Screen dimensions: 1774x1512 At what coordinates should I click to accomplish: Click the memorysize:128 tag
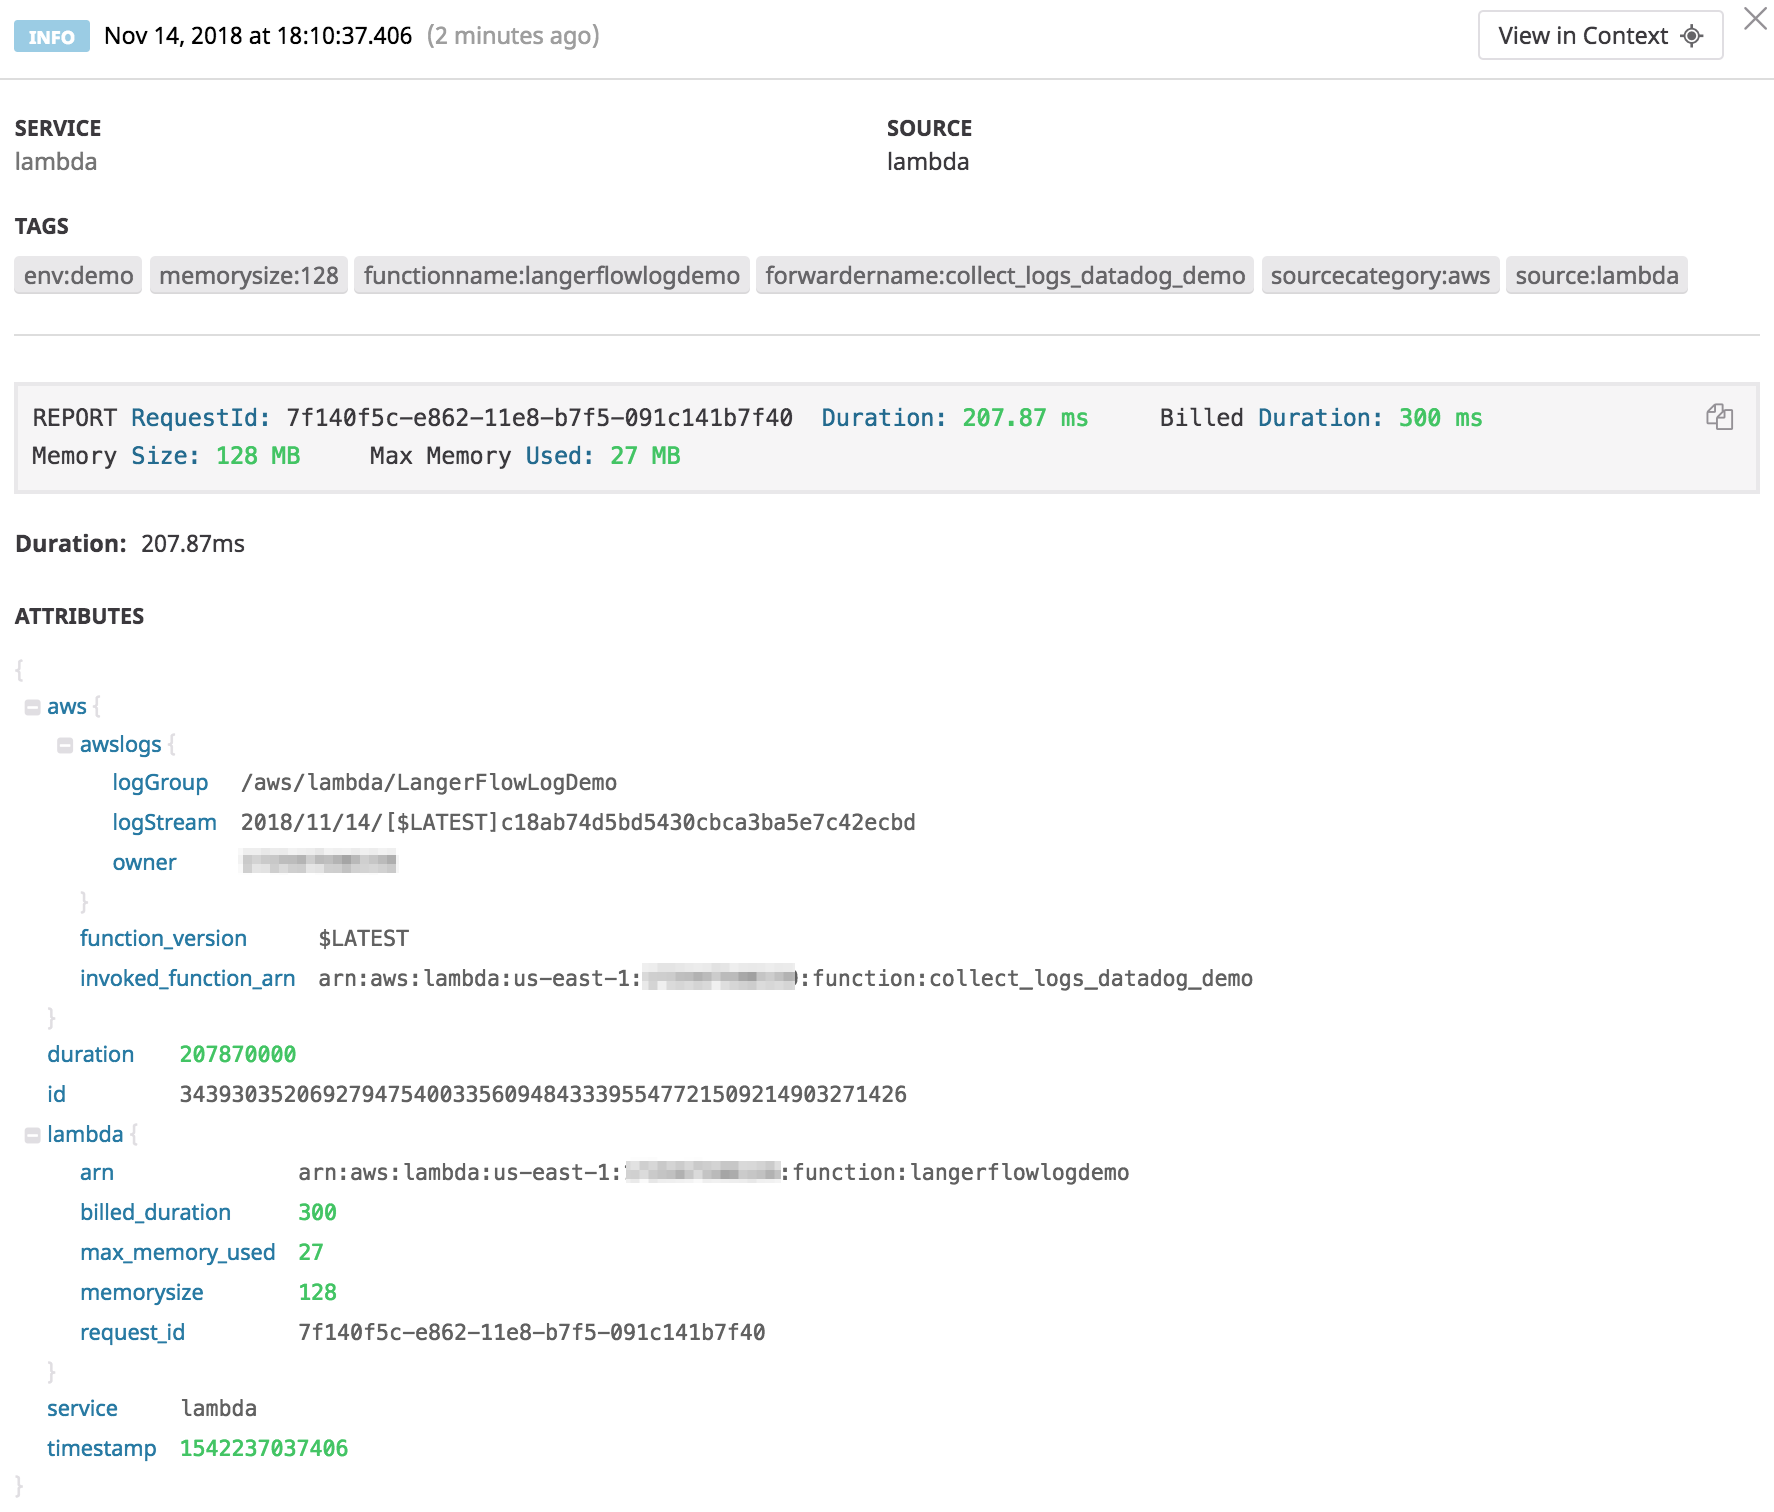point(249,275)
